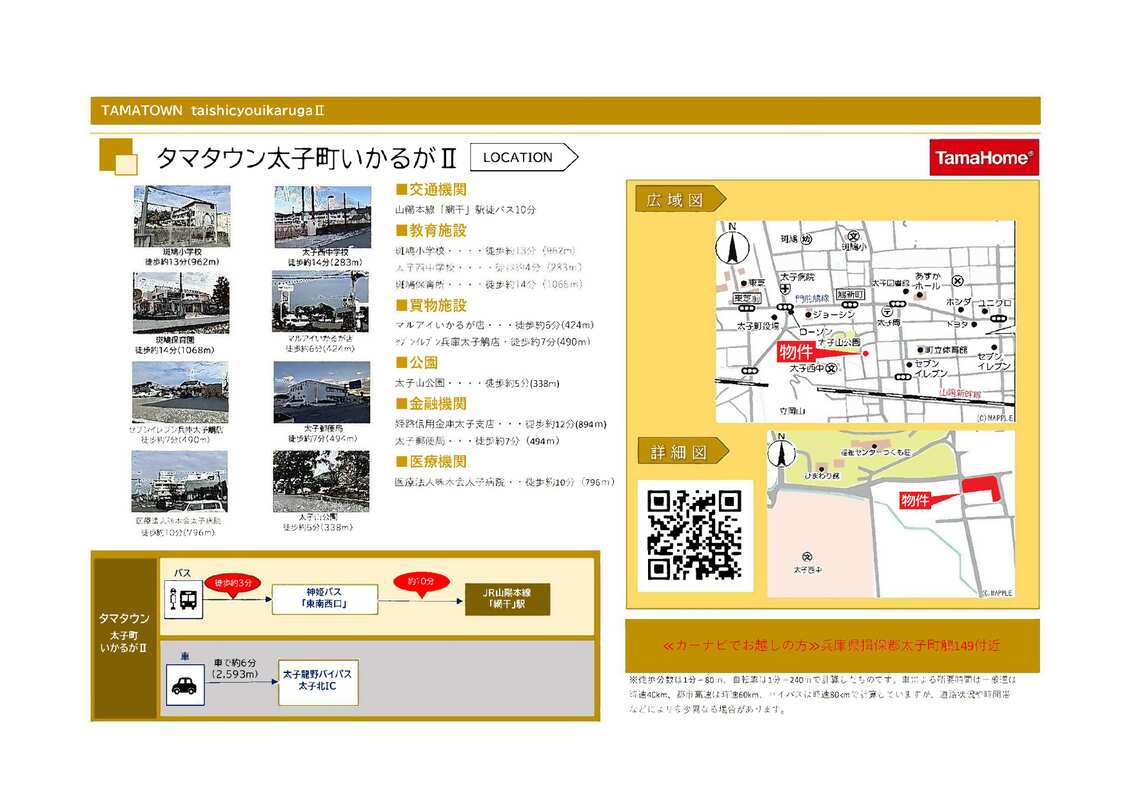This screenshot has height=800, width=1131.
Task: Click the red 約10分 bubble
Action: (x=418, y=582)
